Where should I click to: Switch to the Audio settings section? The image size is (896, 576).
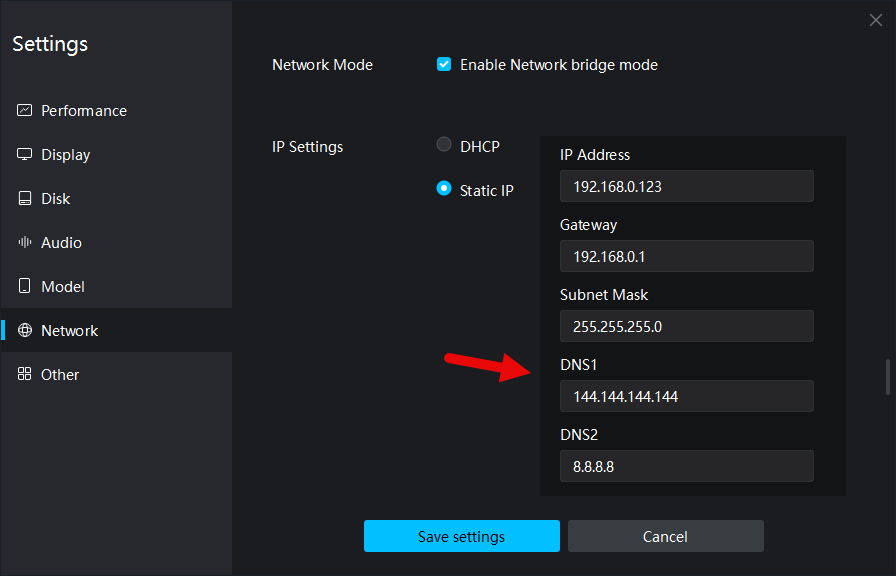pos(61,242)
